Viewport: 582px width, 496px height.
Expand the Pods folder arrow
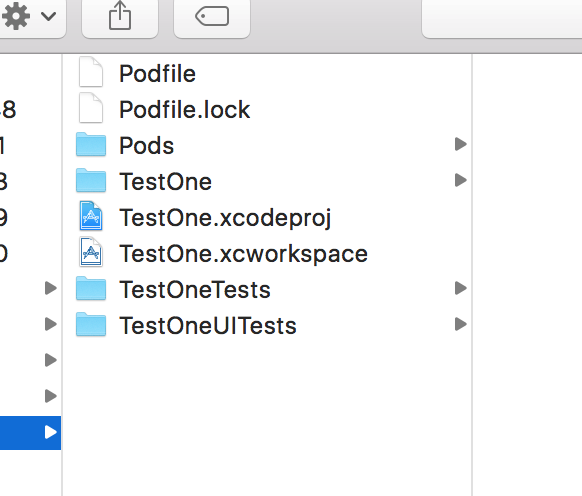[461, 144]
